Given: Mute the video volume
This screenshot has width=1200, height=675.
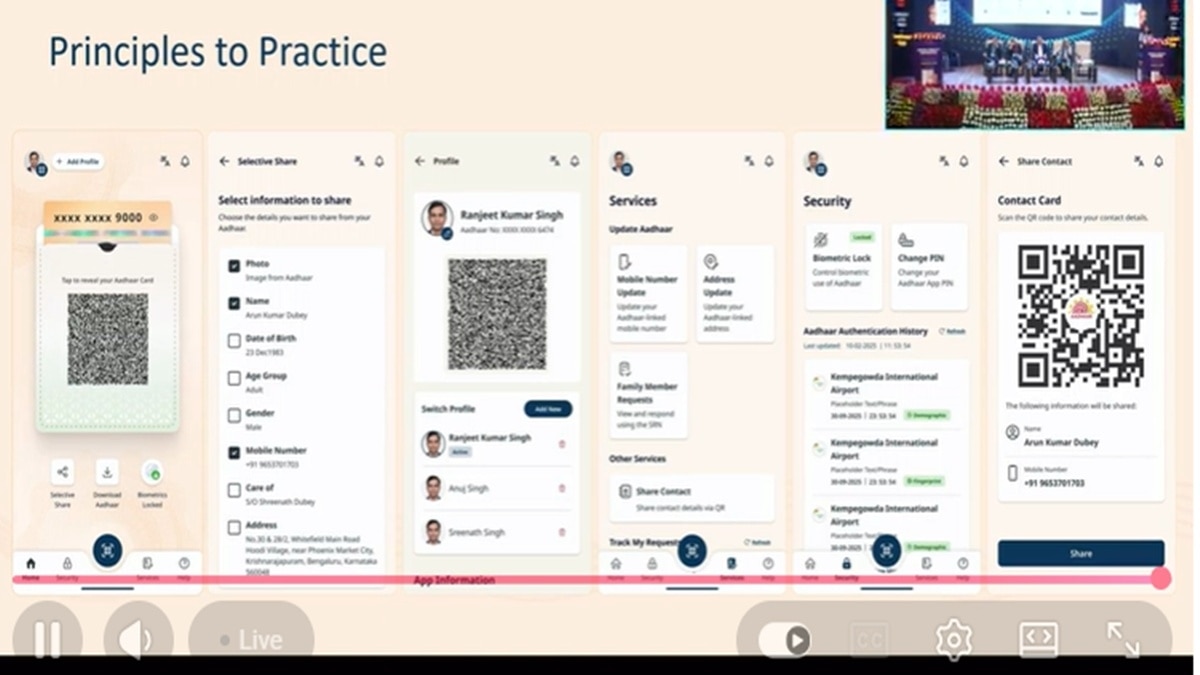Looking at the screenshot, I should 137,638.
